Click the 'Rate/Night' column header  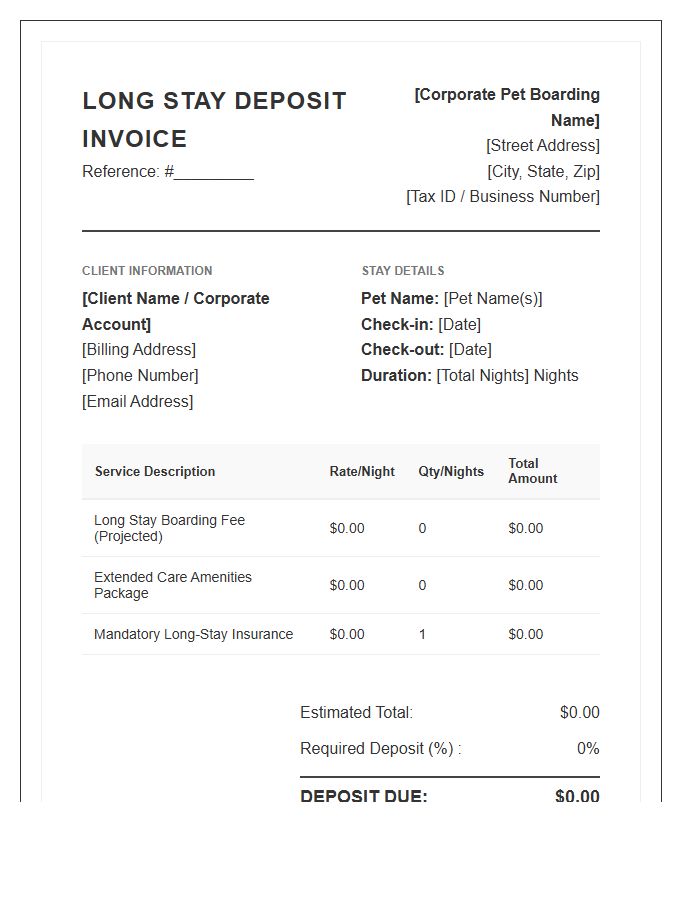362,471
